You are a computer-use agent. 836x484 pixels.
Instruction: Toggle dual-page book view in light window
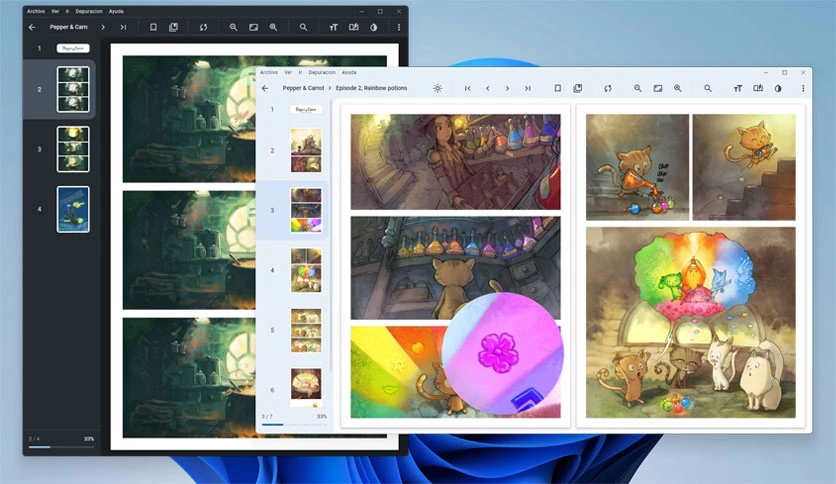(758, 88)
